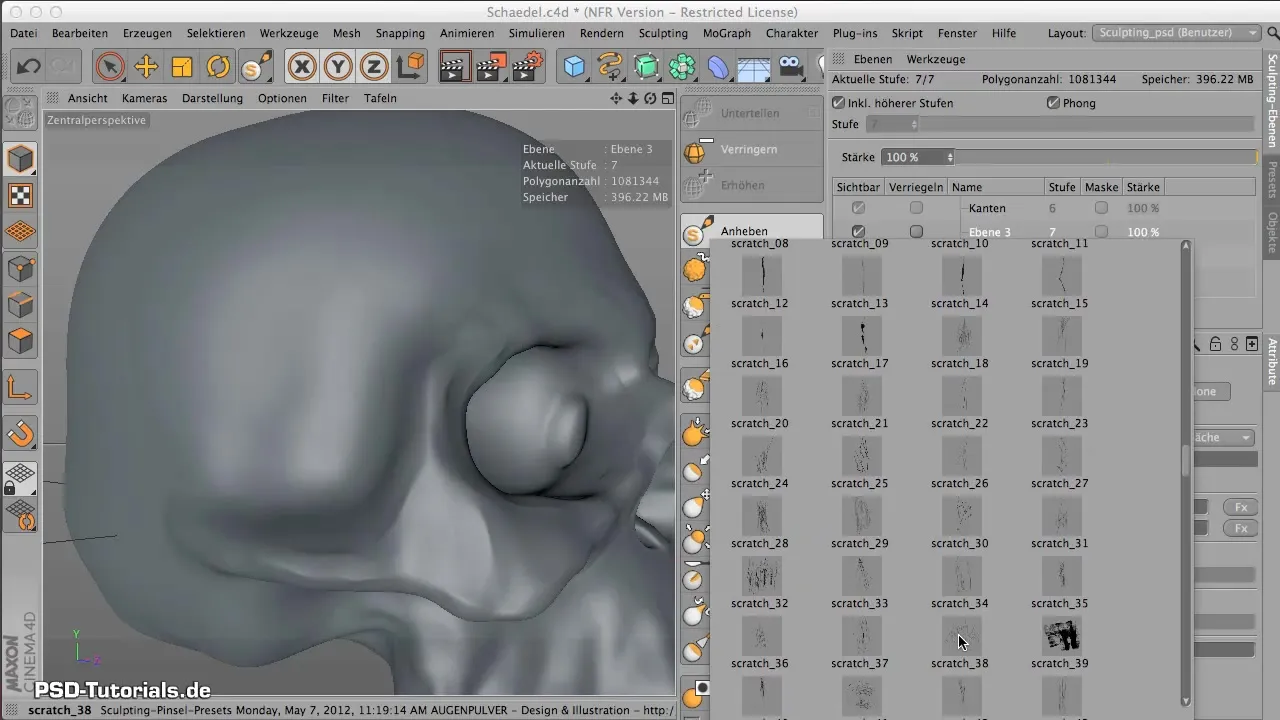Click the viewport rotate icon
Image resolution: width=1280 pixels, height=720 pixels.
pos(650,98)
